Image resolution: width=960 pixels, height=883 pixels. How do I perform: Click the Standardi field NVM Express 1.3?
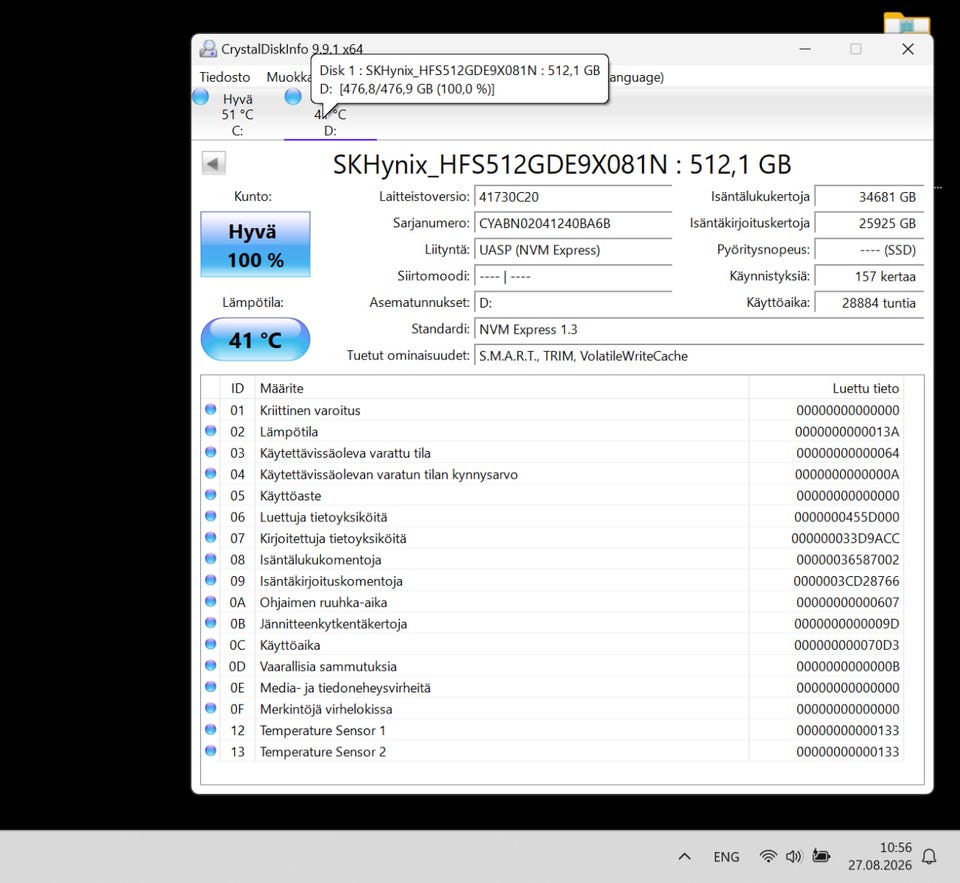click(x=699, y=329)
